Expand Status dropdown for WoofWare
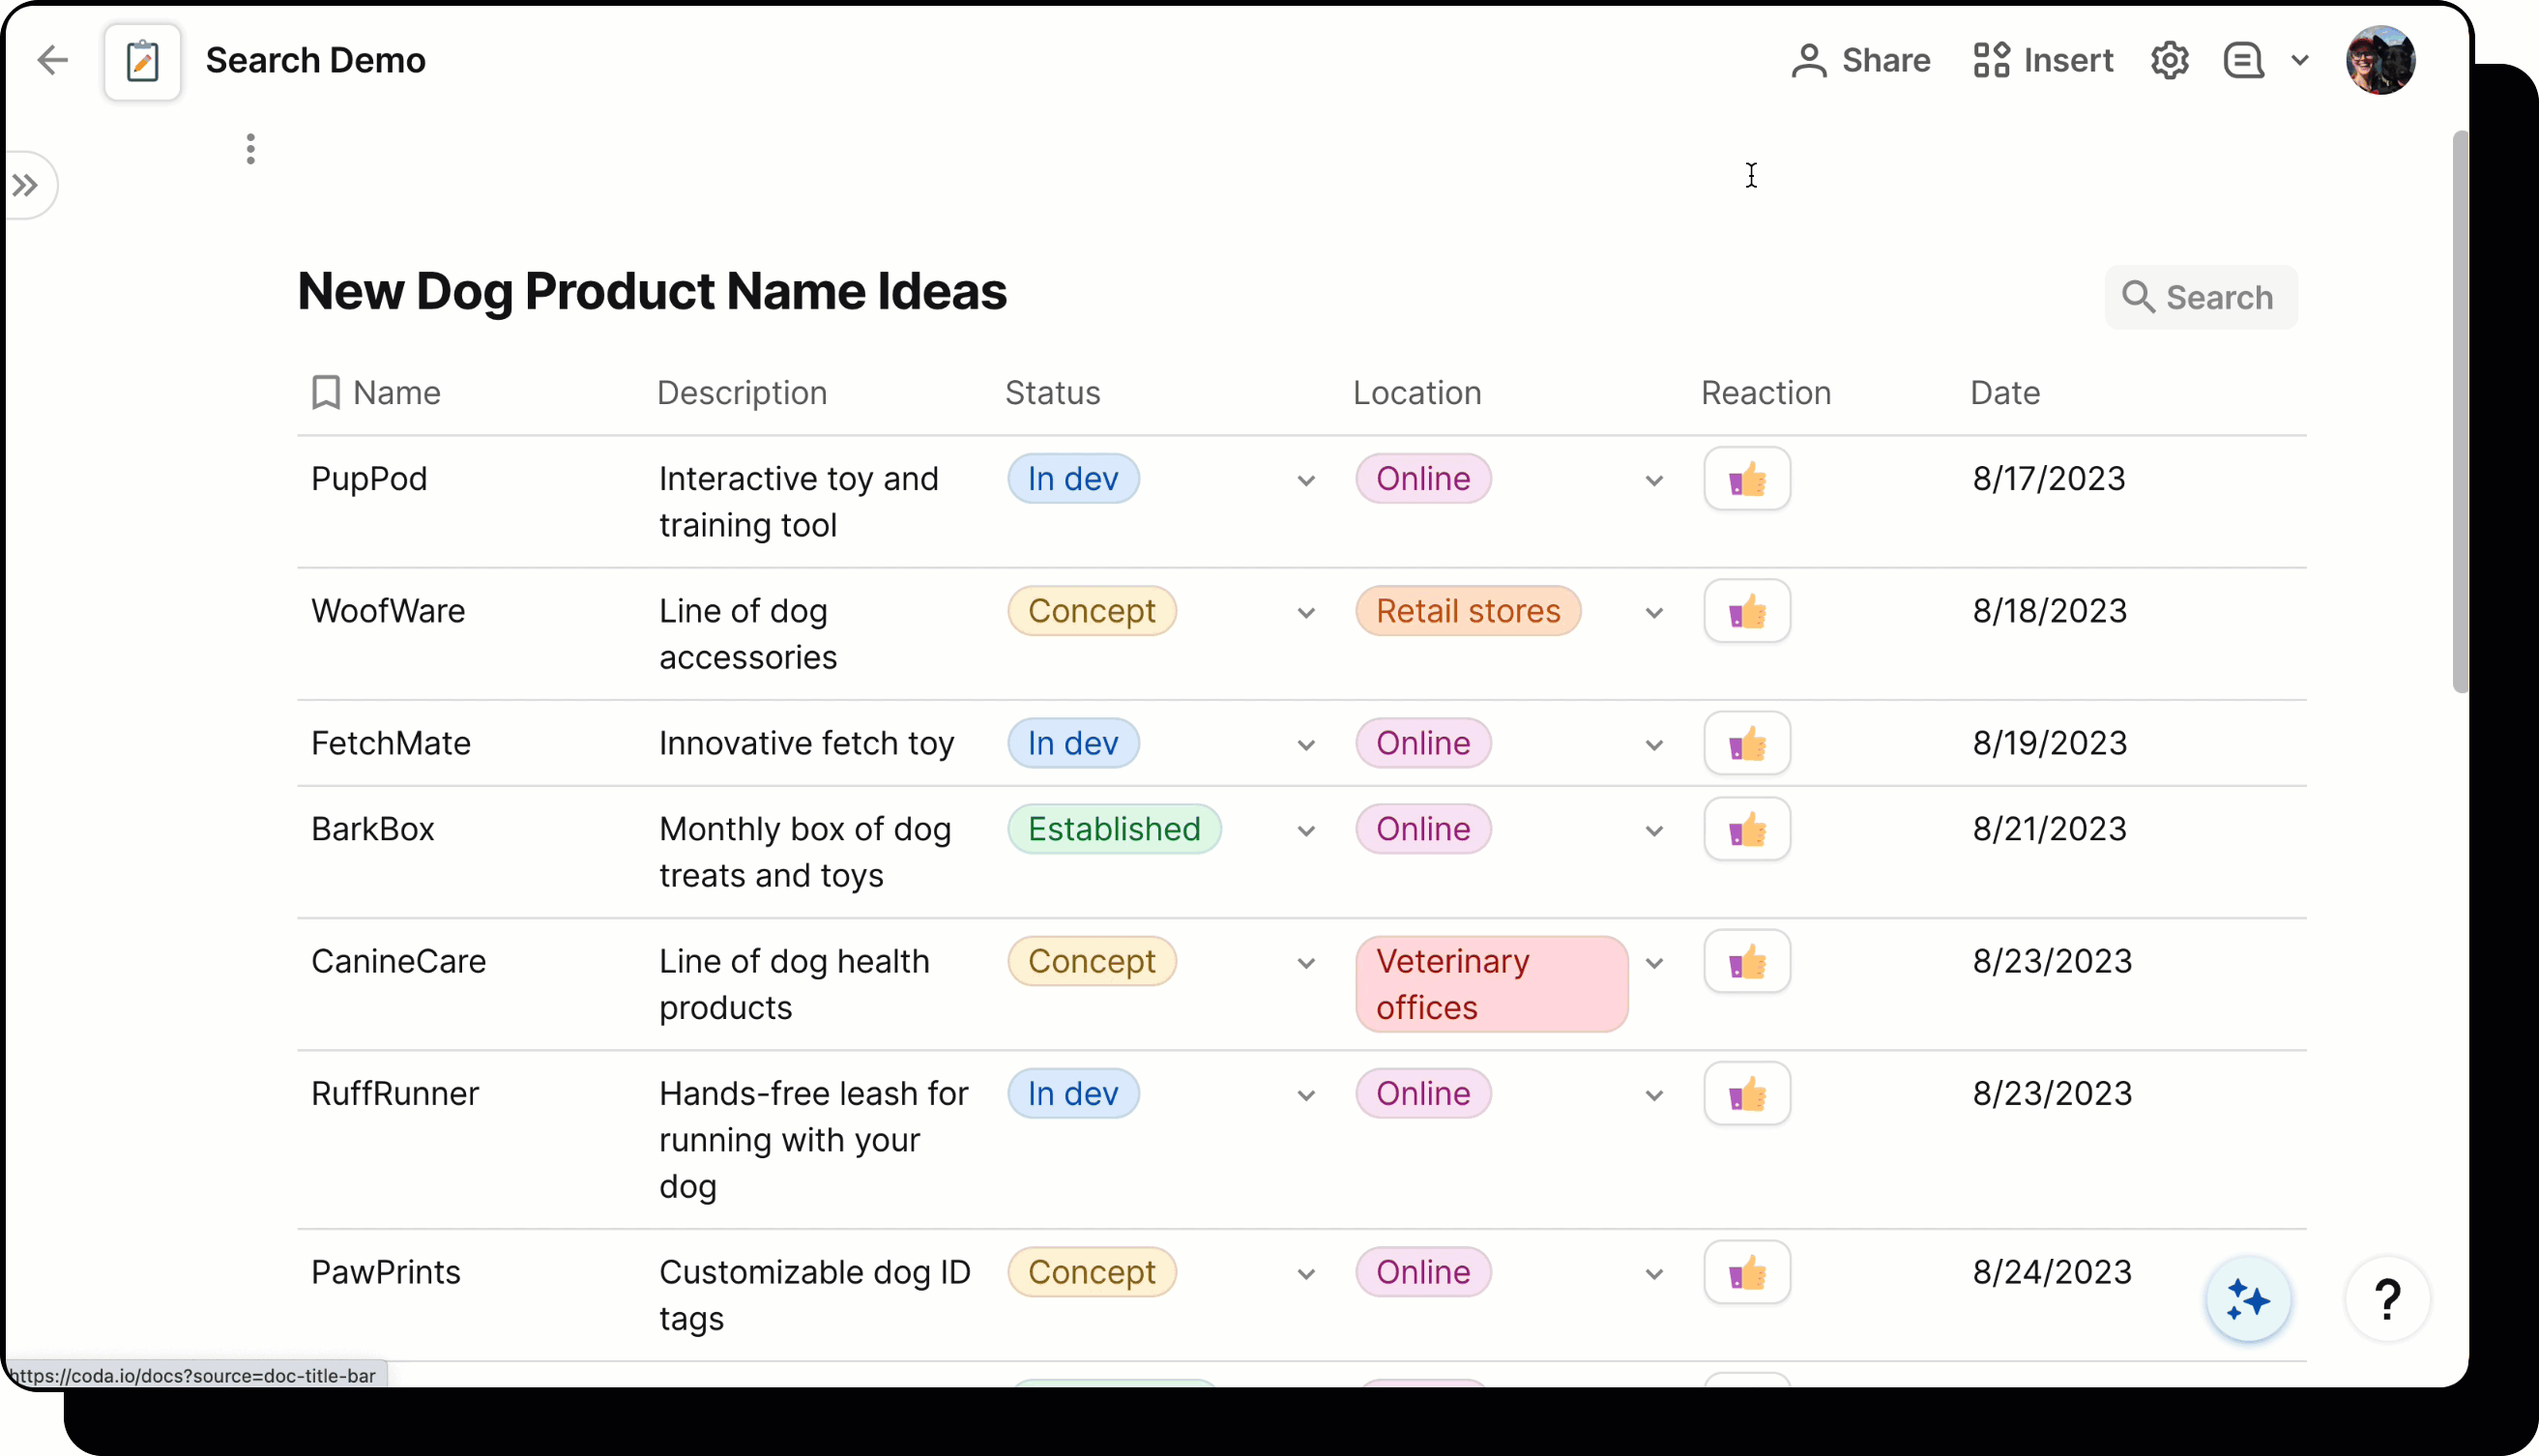2539x1456 pixels. (x=1306, y=613)
